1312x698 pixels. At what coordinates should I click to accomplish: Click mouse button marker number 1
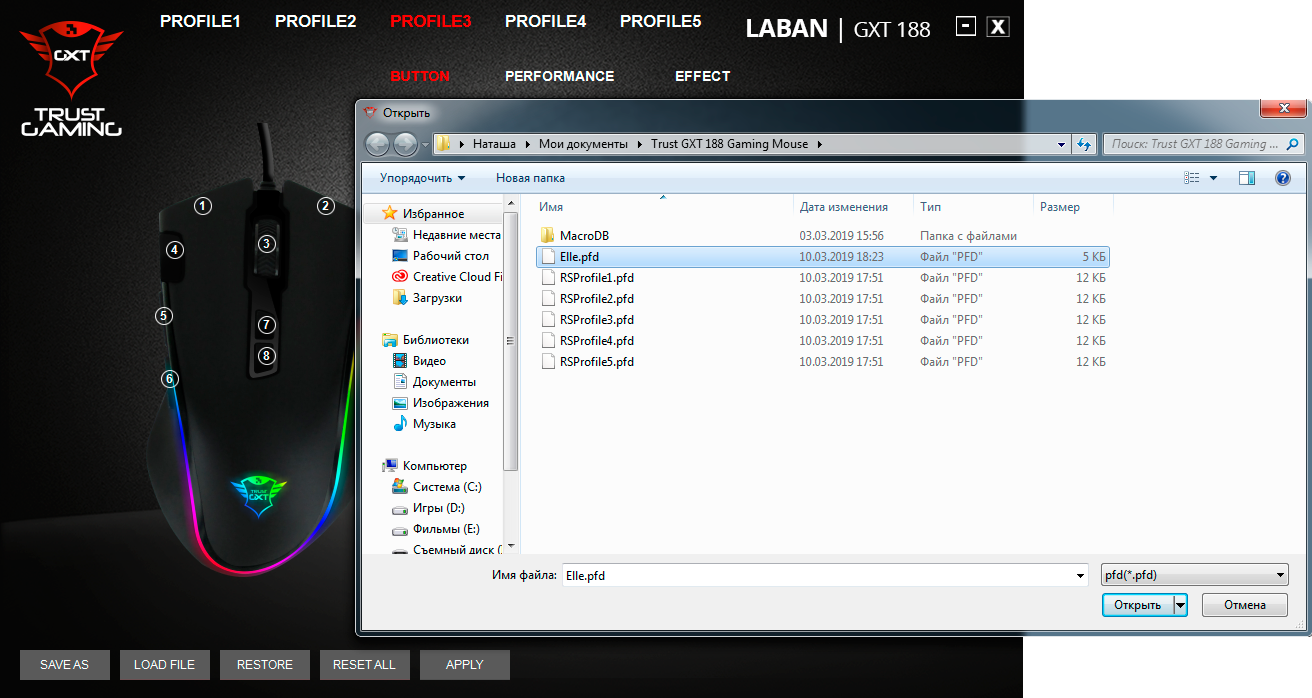coord(204,206)
